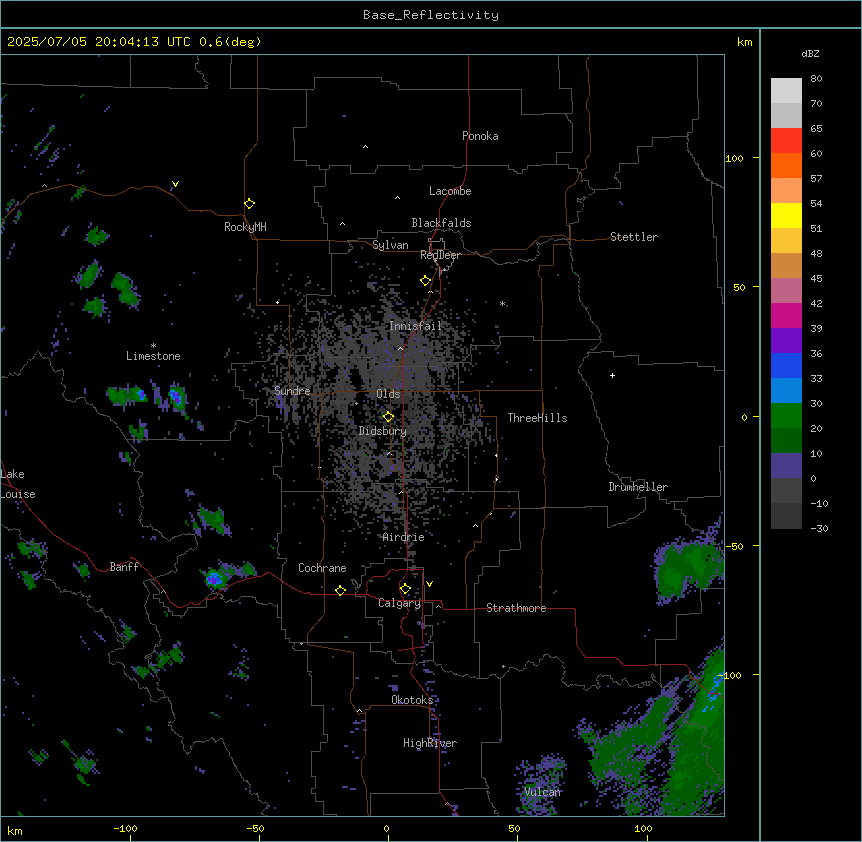Click the white asterisk marker above Limestone
Image resolution: width=862 pixels, height=842 pixels.
click(x=153, y=346)
